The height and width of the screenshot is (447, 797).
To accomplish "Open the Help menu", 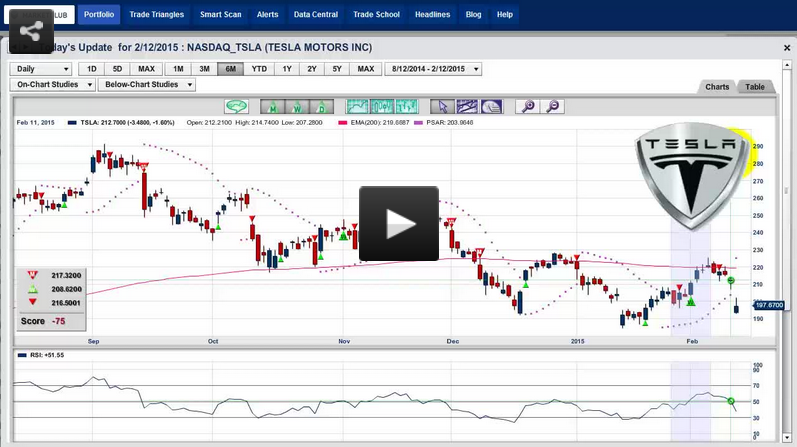I will [505, 14].
